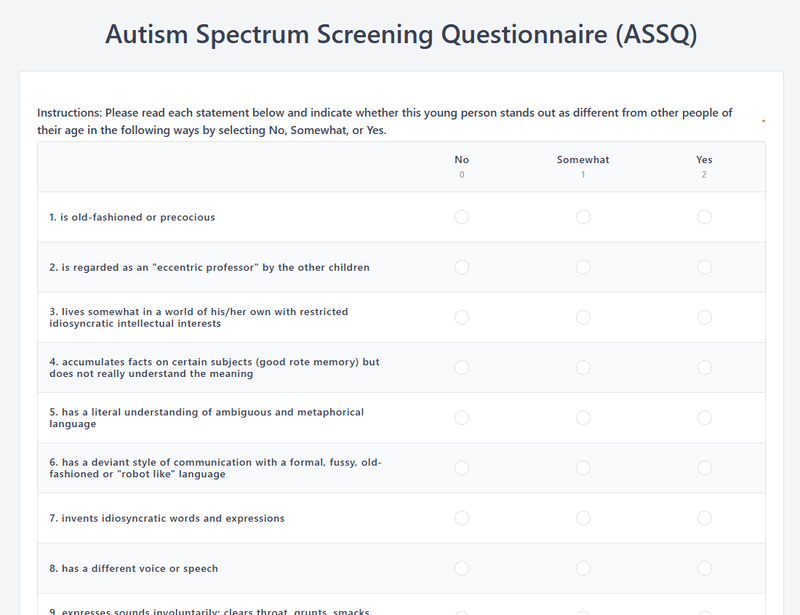Select "Somewhat" for inventing idiosyncratic words
The image size is (800, 615).
pyautogui.click(x=581, y=518)
